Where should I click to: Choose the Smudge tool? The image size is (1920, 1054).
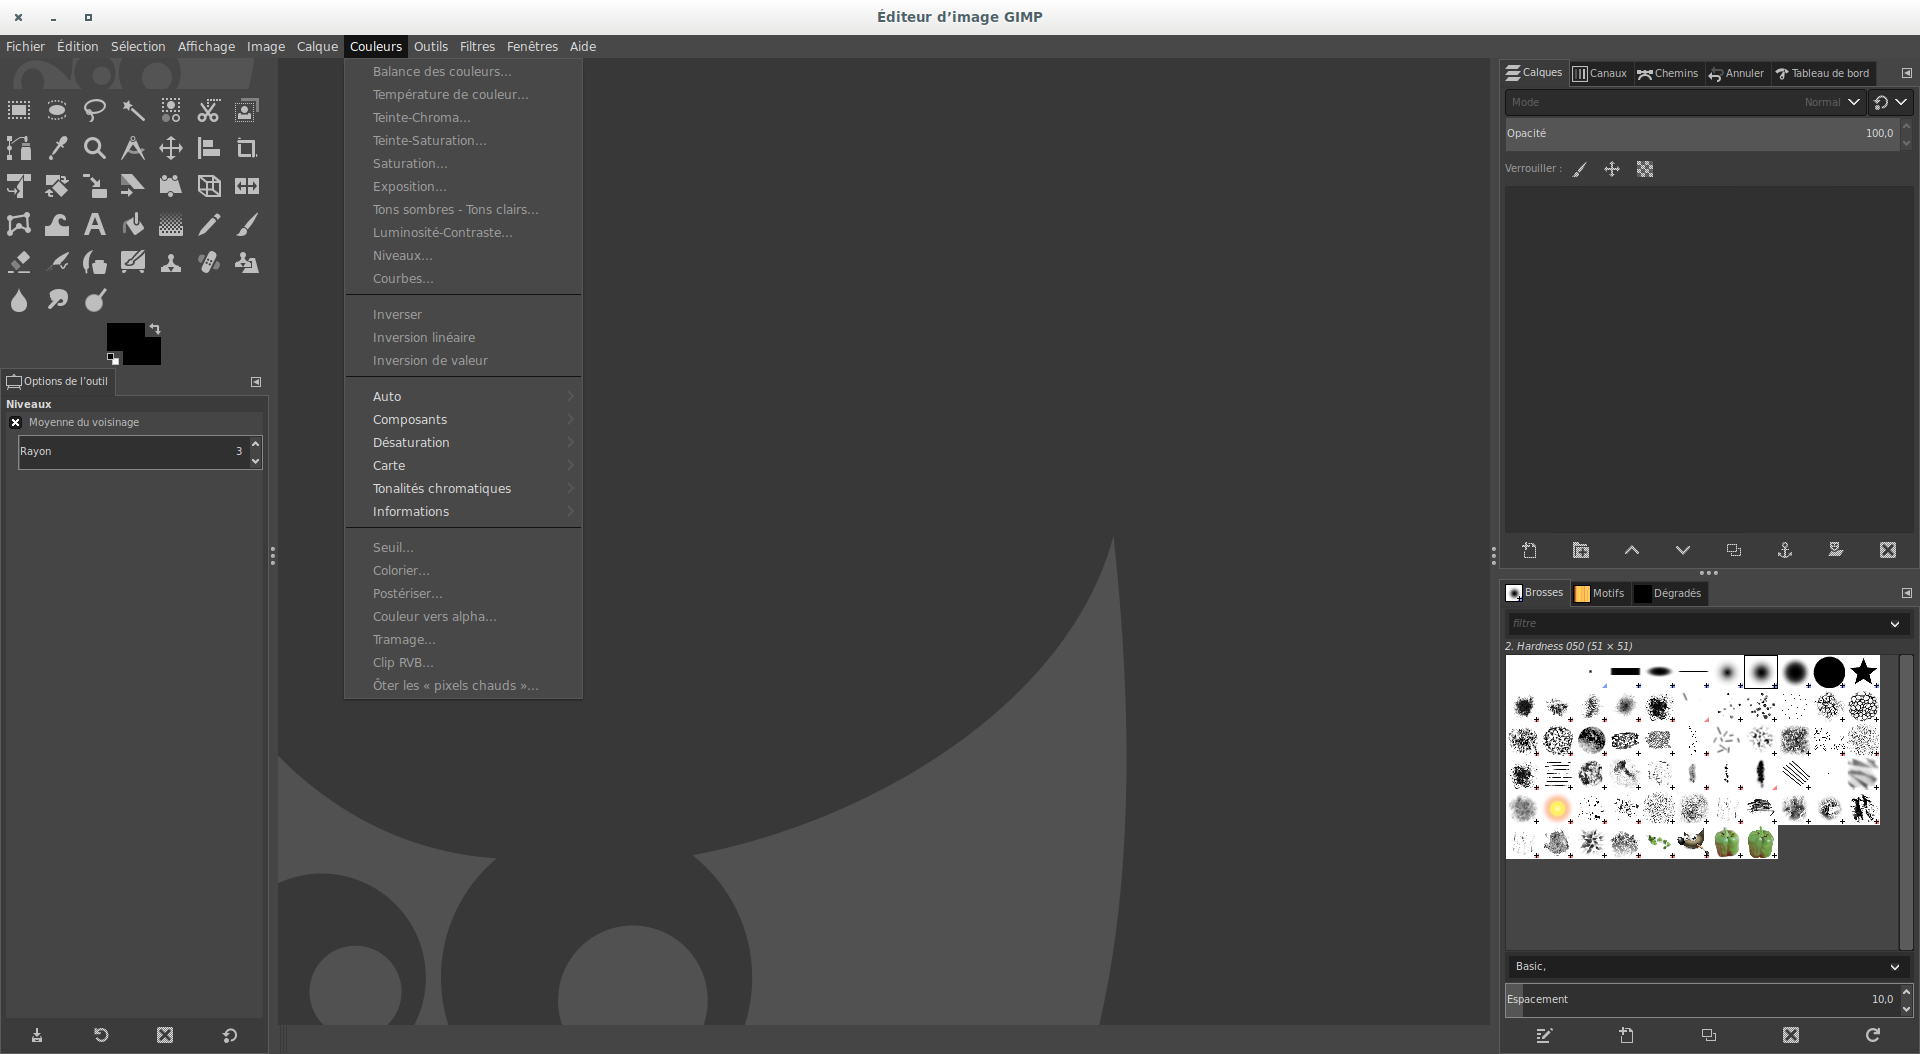coord(57,300)
